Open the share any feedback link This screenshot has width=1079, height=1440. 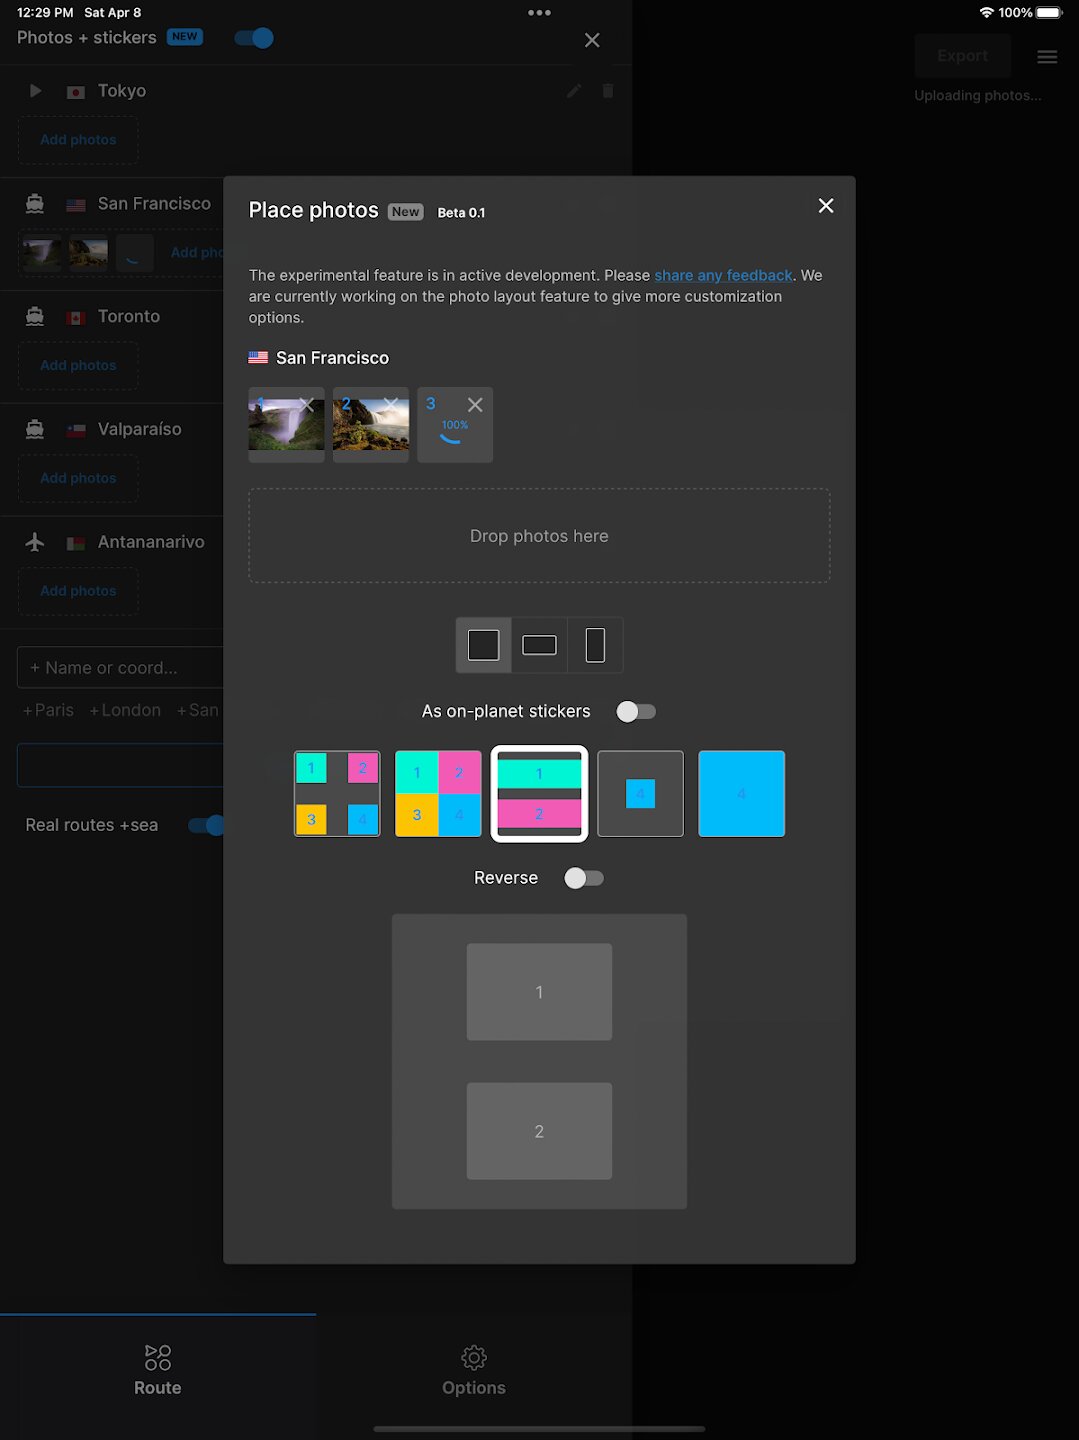tap(723, 275)
